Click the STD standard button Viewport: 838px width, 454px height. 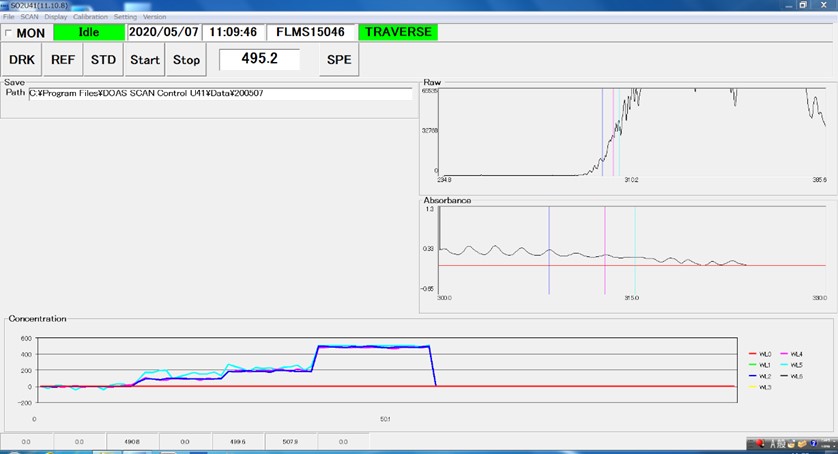click(103, 59)
